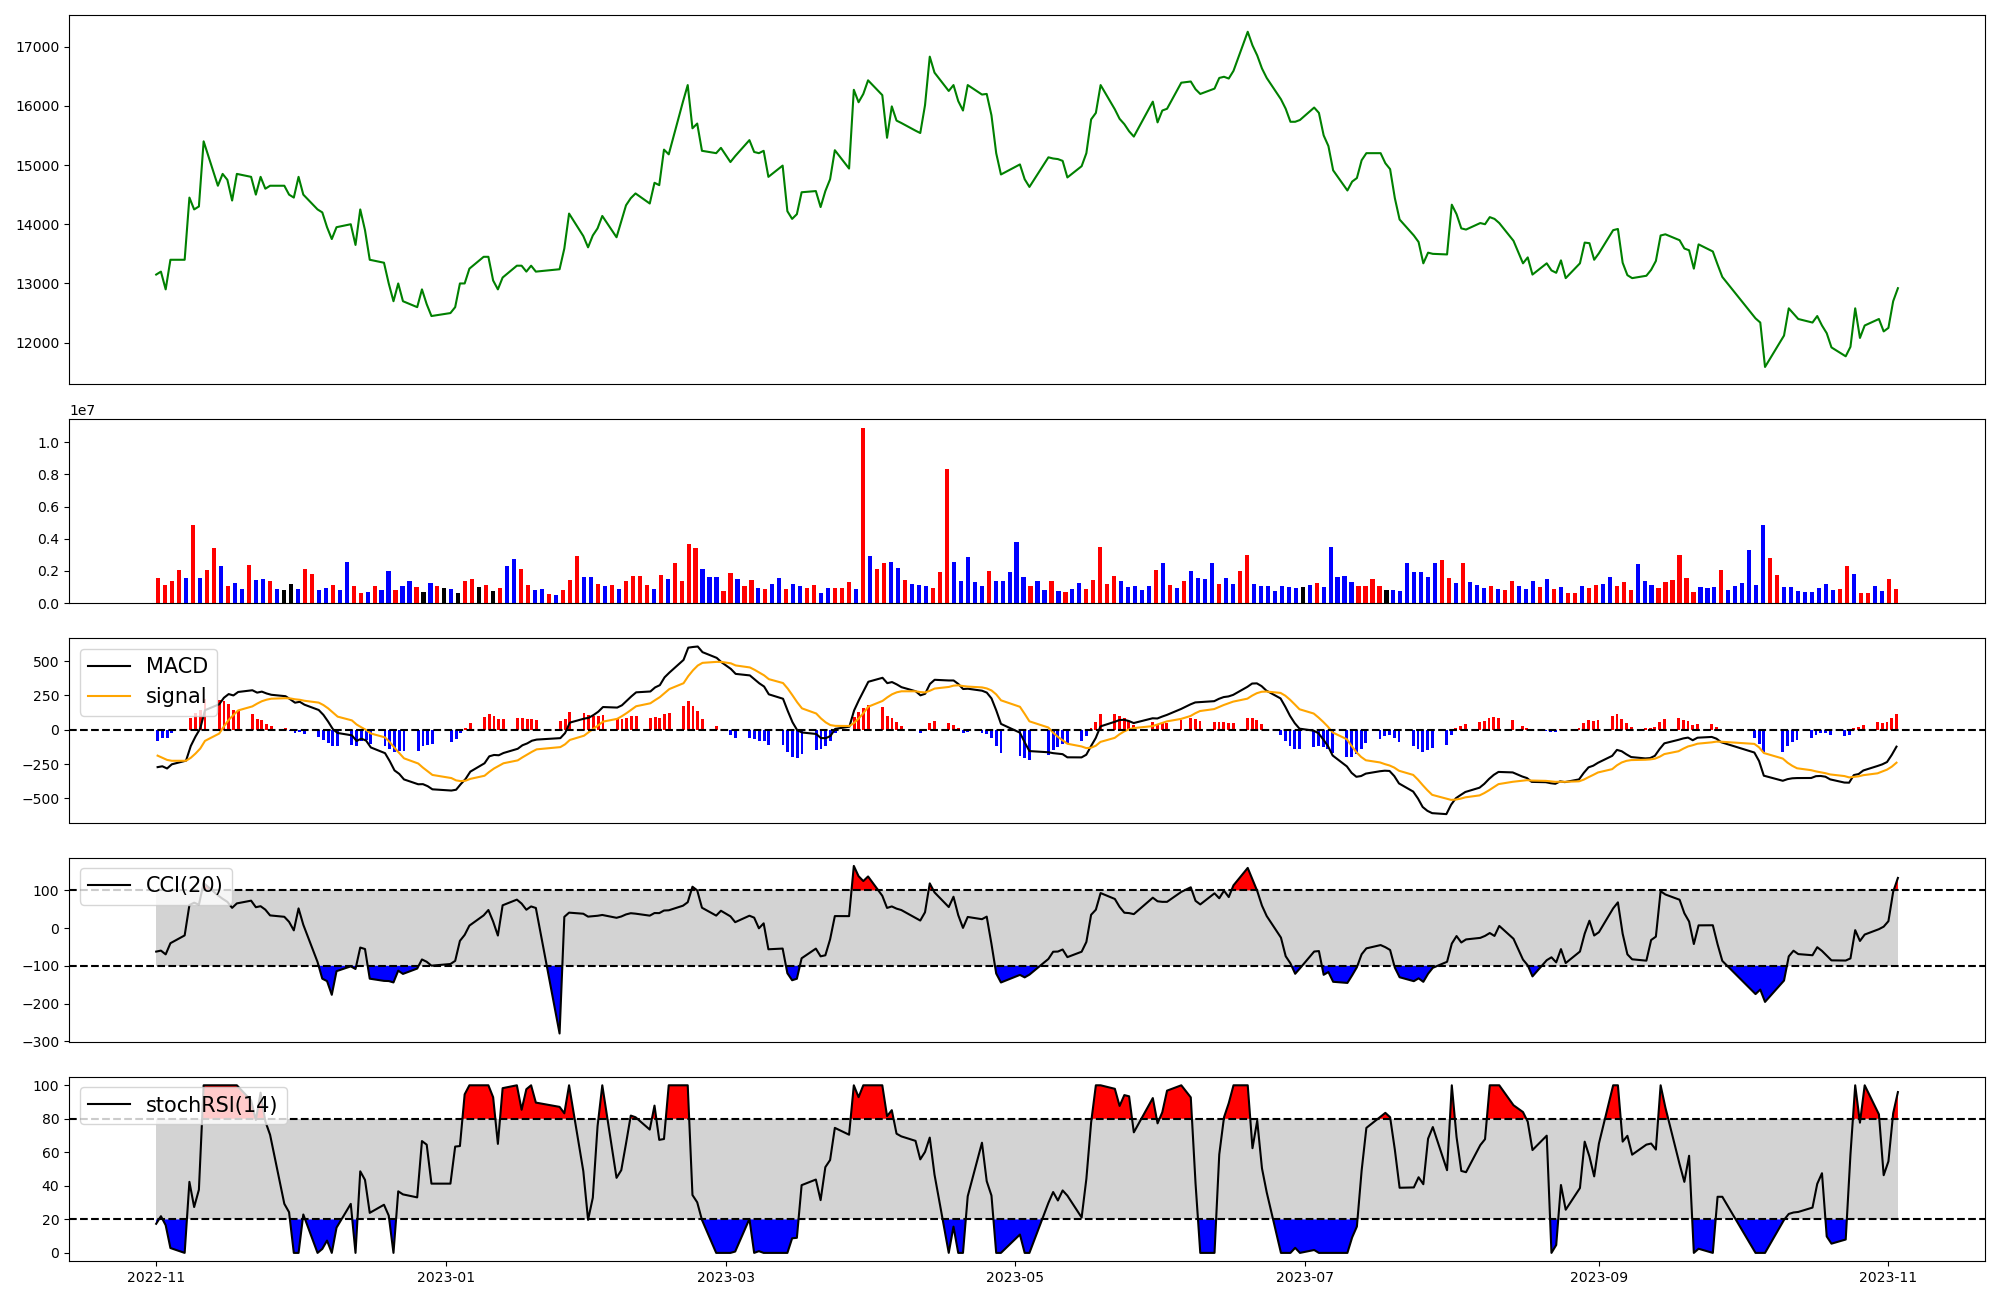Click the second-tallest red volume bar
Screen dimensions: 2000x1300
click(x=947, y=535)
